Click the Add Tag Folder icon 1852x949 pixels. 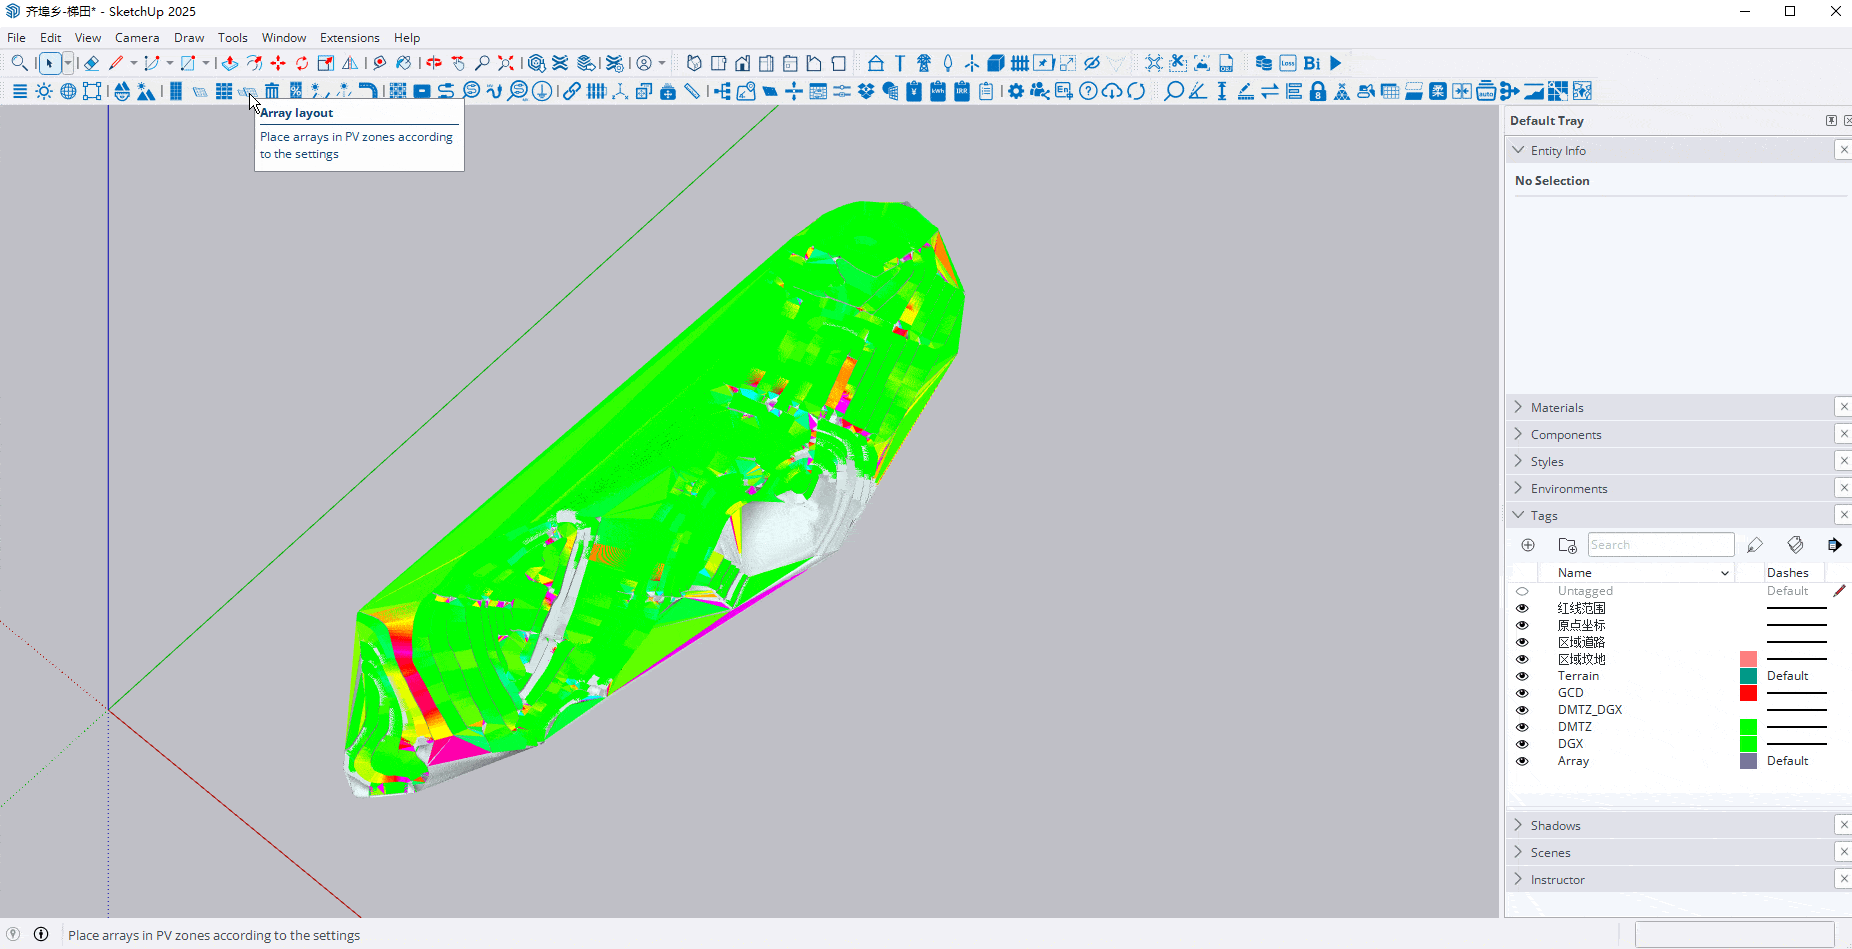(x=1567, y=545)
